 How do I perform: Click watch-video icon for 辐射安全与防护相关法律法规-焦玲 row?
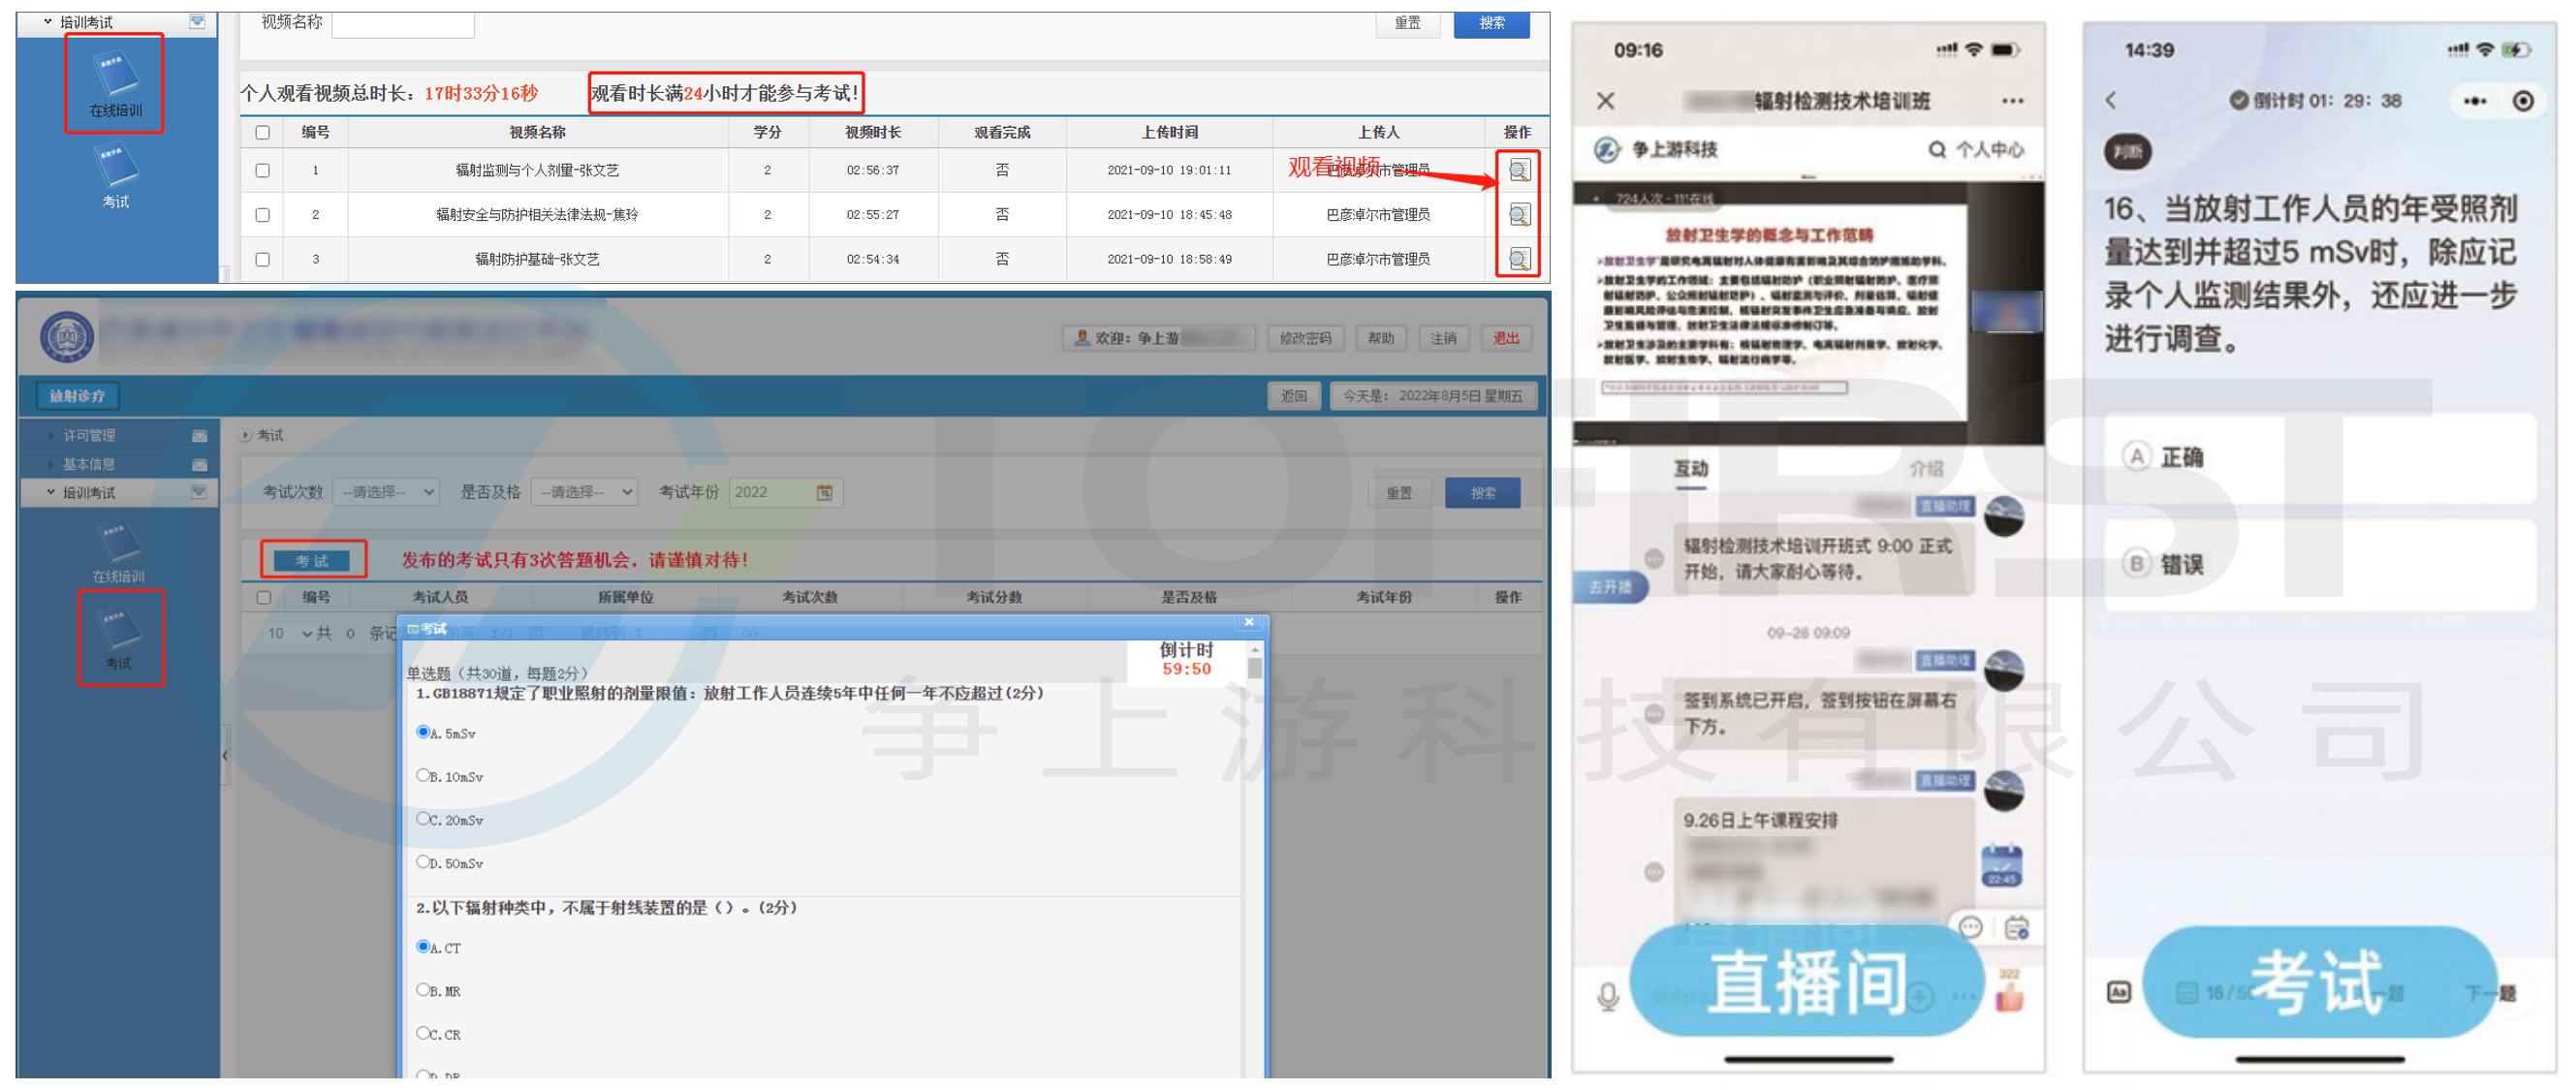pyautogui.click(x=1518, y=215)
